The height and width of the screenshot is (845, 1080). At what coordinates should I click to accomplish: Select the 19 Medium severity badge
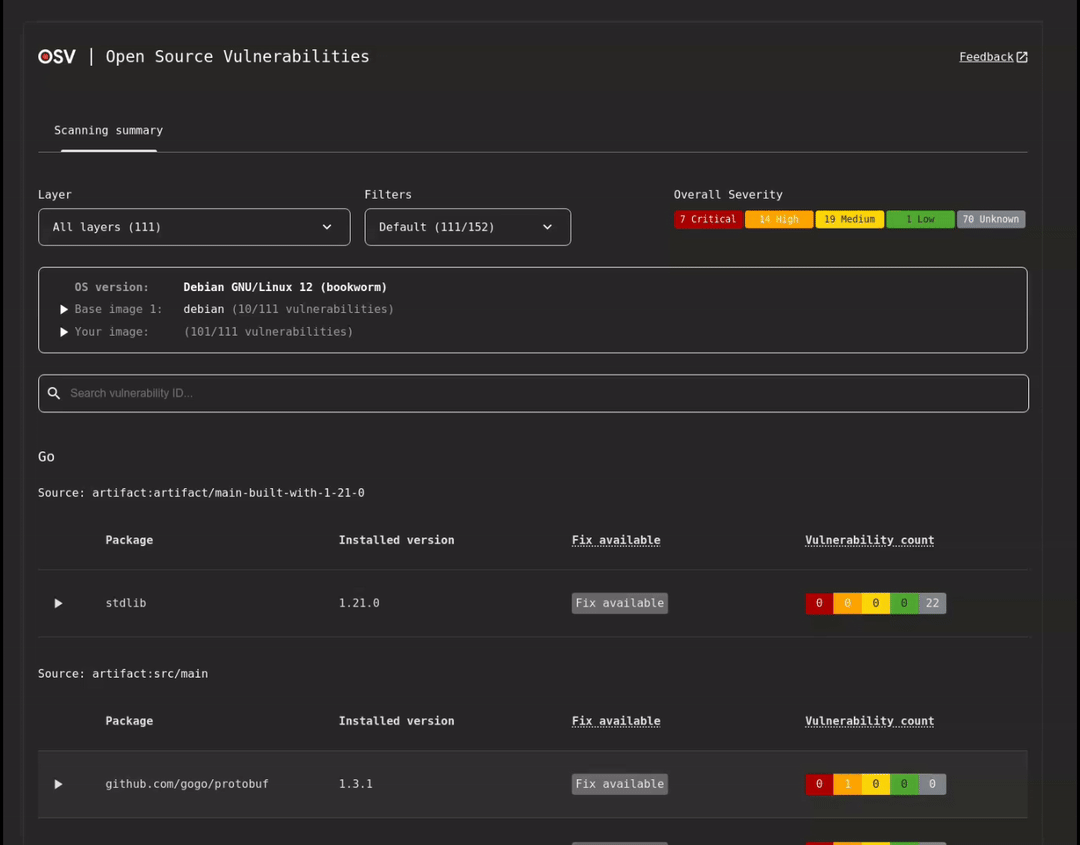click(x=849, y=218)
